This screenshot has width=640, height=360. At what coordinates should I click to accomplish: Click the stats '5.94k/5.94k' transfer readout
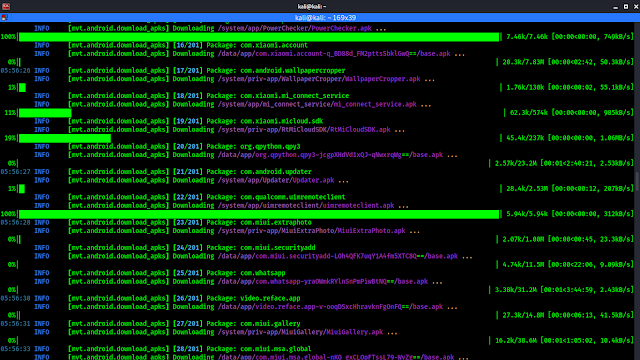[x=570, y=214]
